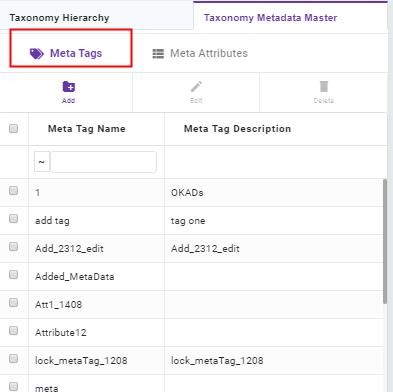Image resolution: width=393 pixels, height=392 pixels.
Task: Click the Added_MetaData name cell
Action: (x=97, y=277)
